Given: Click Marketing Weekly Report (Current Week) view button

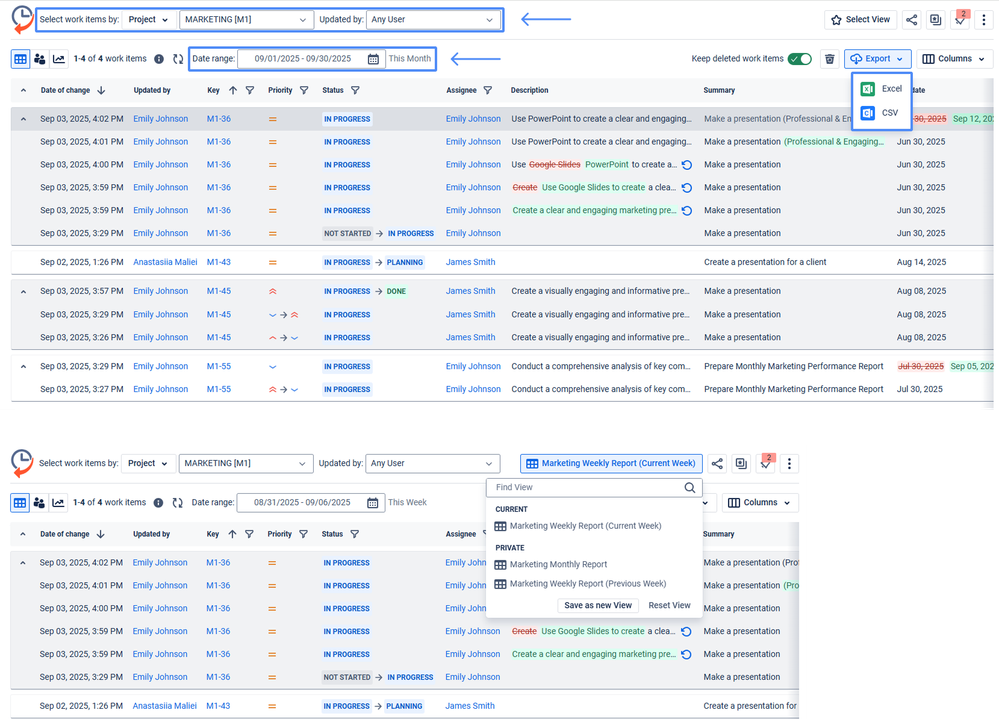Looking at the screenshot, I should pos(612,464).
